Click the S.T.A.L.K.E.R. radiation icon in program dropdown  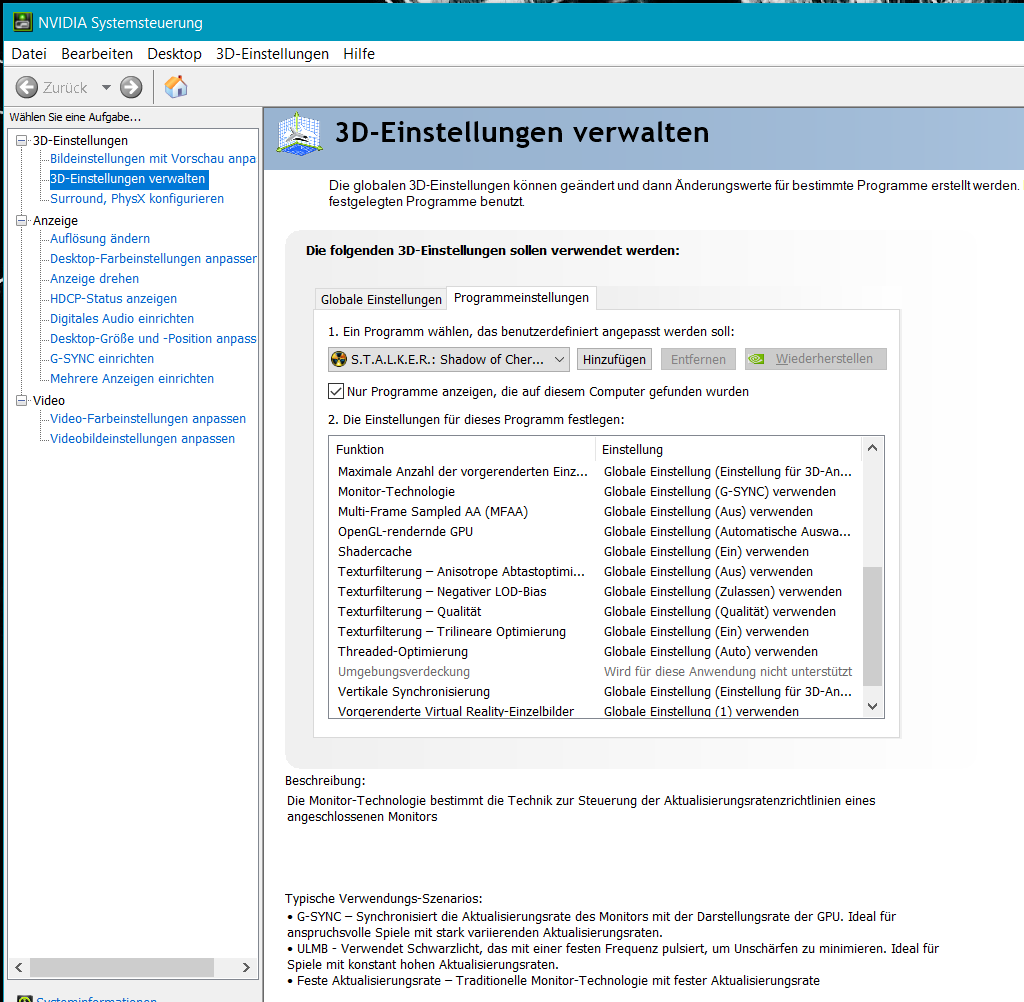tap(339, 359)
